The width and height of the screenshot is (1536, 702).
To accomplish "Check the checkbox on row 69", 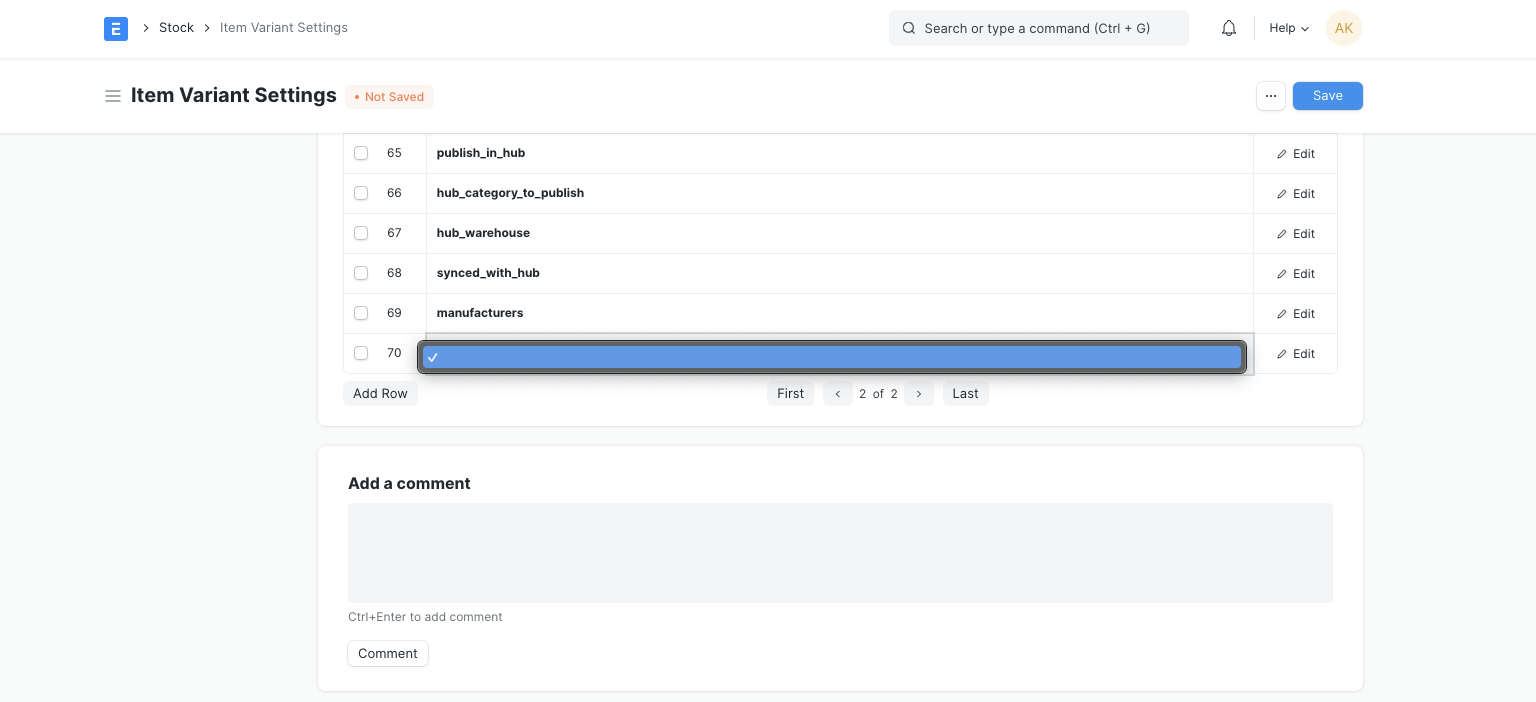I will click(x=361, y=313).
